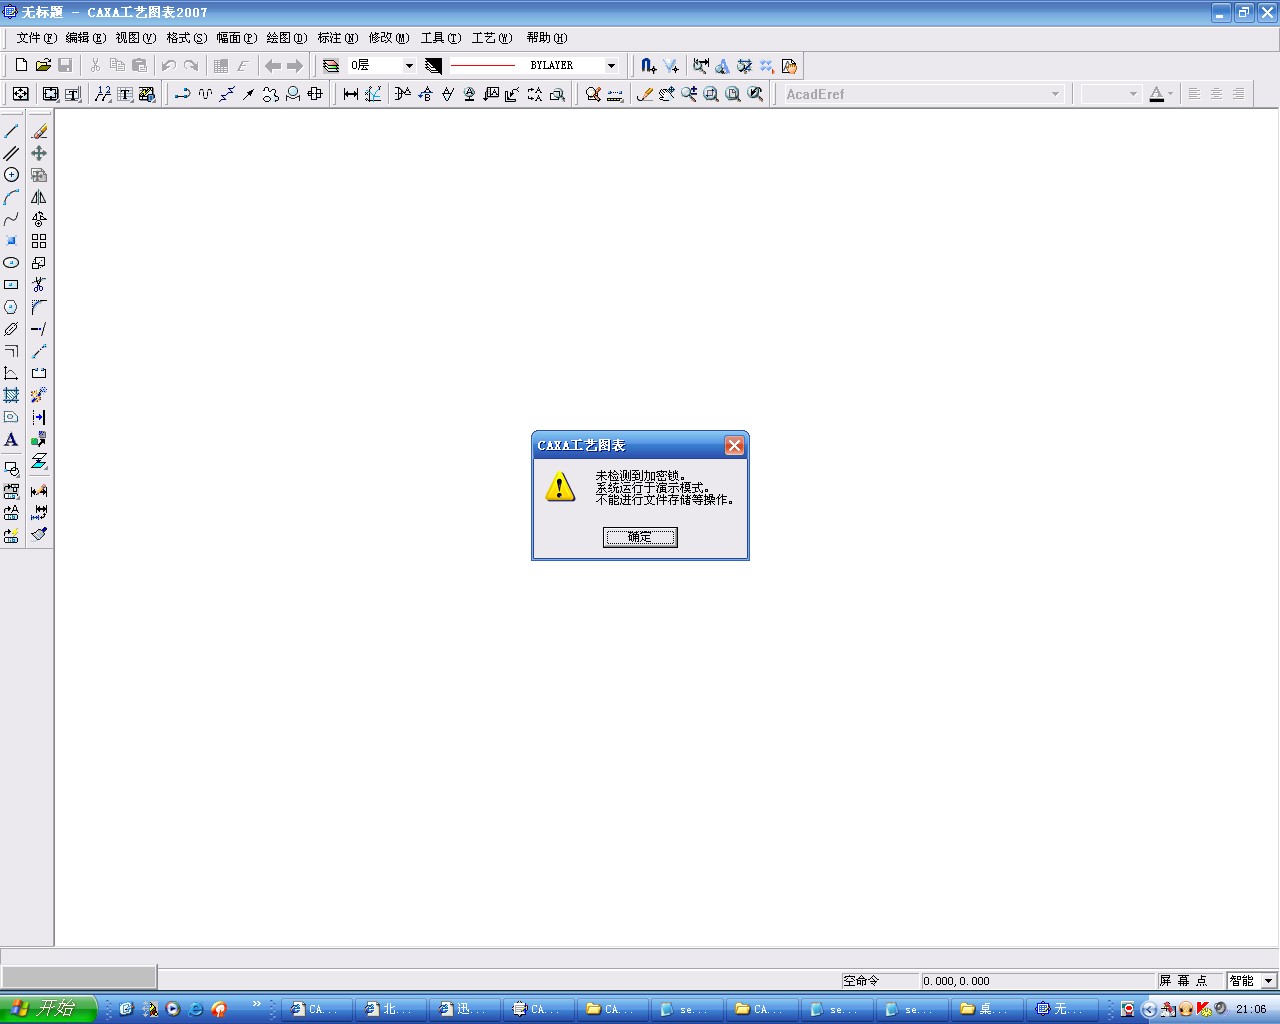This screenshot has width=1280, height=1024.
Task: Click the polygon drawing tool
Action: click(x=12, y=307)
